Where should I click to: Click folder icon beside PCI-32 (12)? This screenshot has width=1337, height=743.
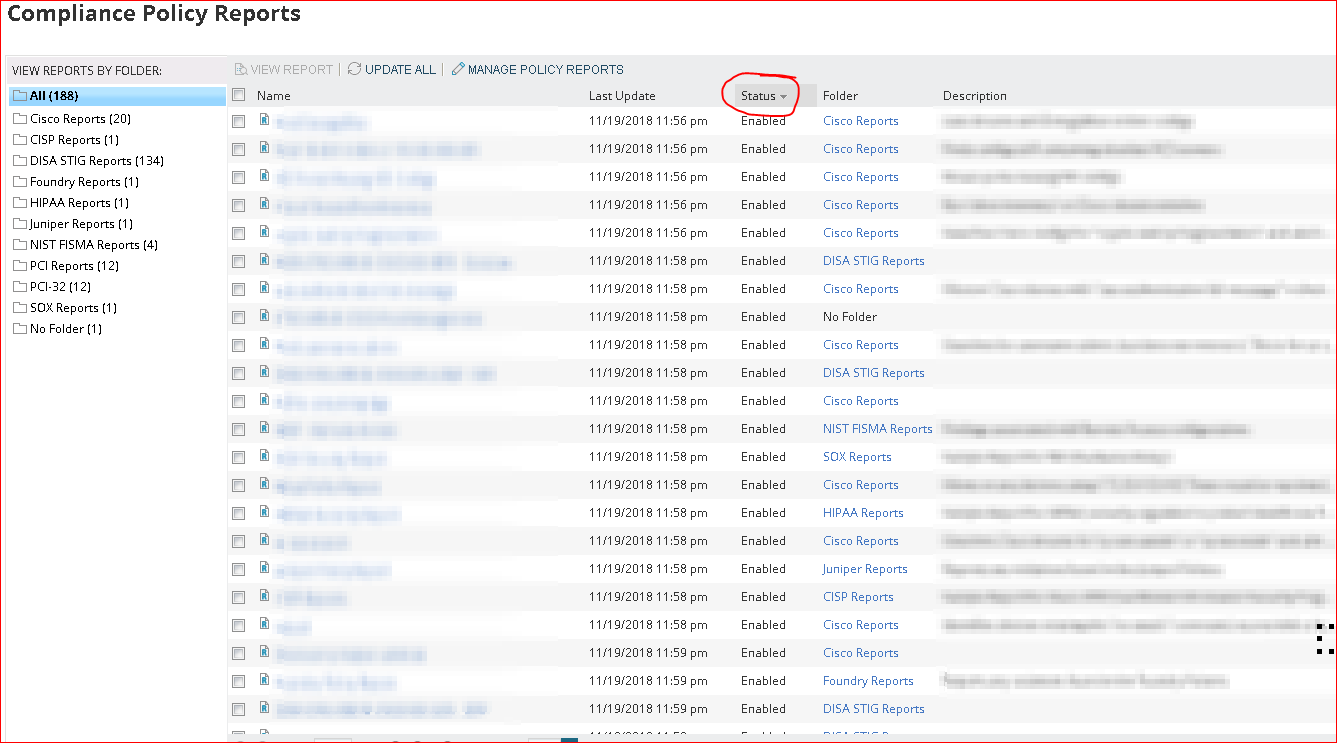click(20, 287)
